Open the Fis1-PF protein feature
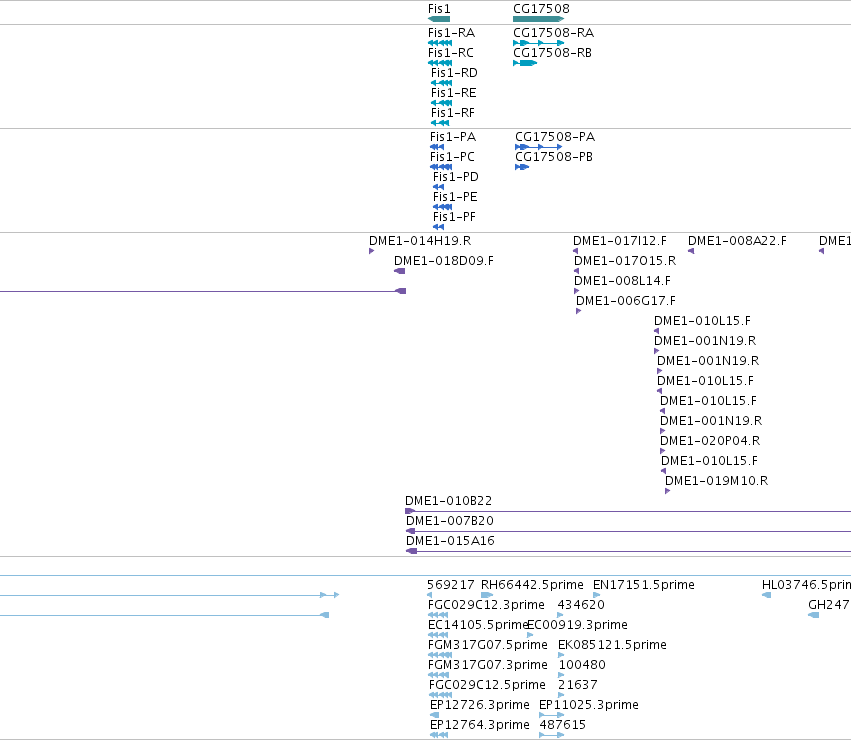Viewport: 851px width, 740px height. 439,227
